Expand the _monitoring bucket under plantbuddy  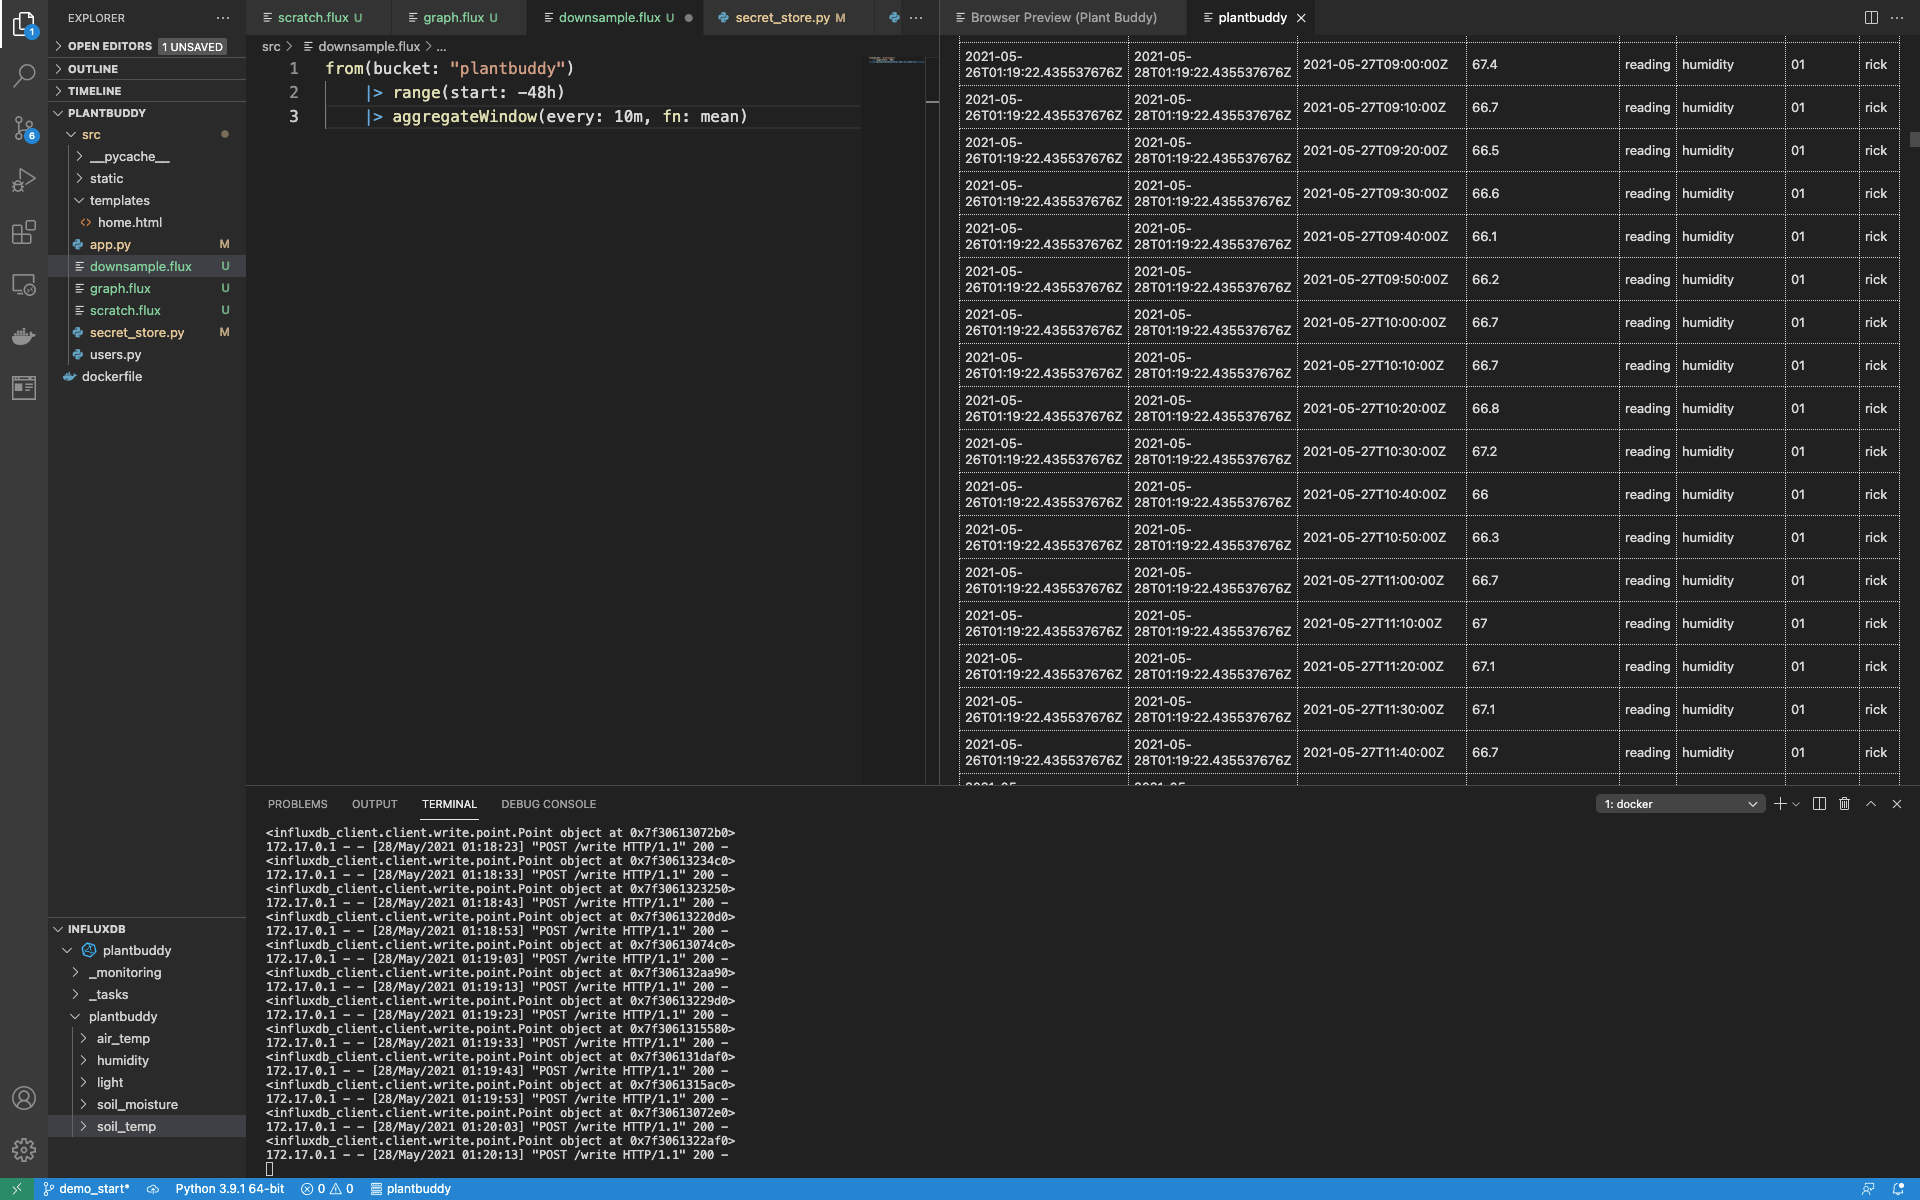[x=125, y=972]
